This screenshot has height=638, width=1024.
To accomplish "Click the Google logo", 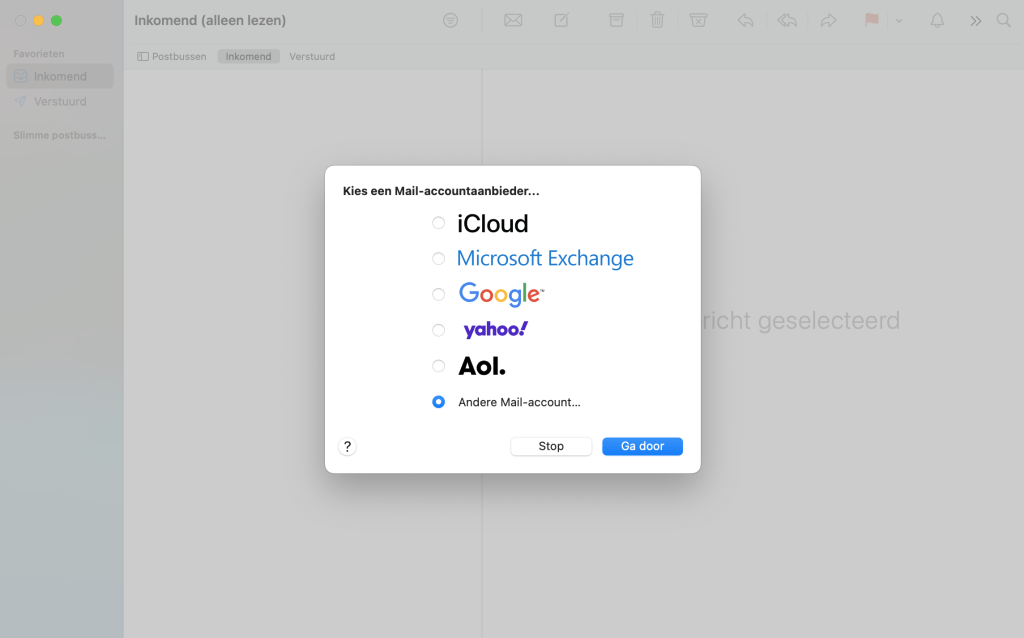I will 501,295.
